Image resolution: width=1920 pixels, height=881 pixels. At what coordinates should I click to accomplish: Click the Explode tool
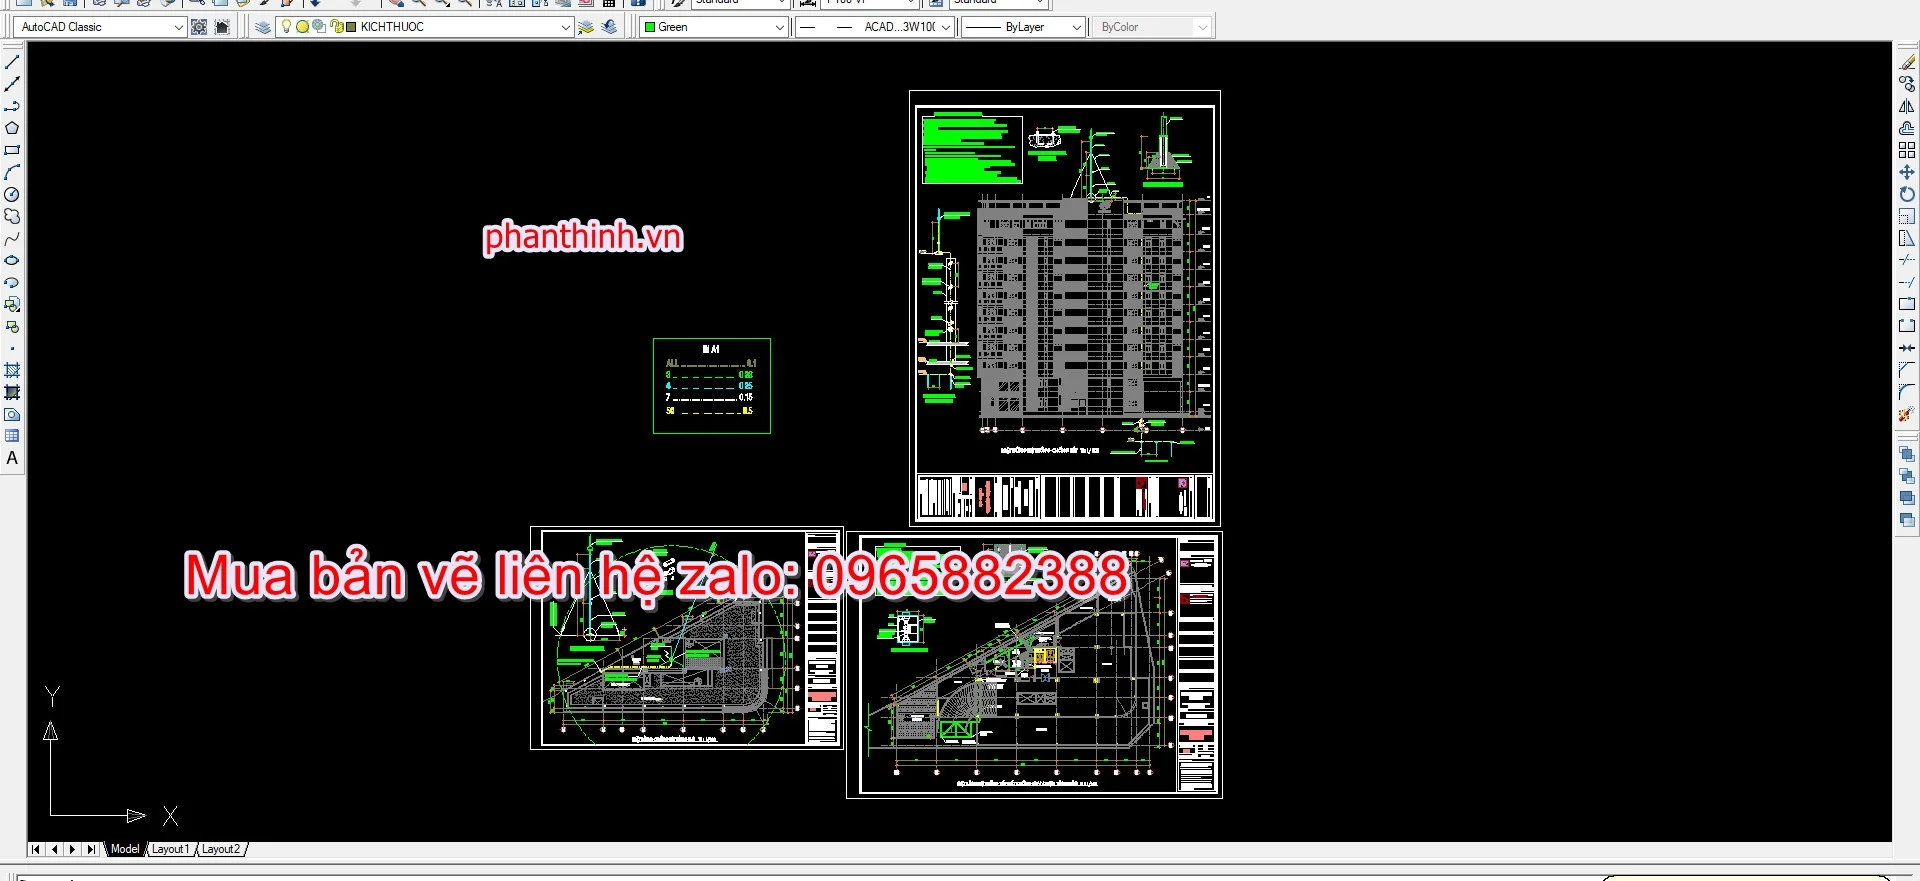(x=1907, y=414)
